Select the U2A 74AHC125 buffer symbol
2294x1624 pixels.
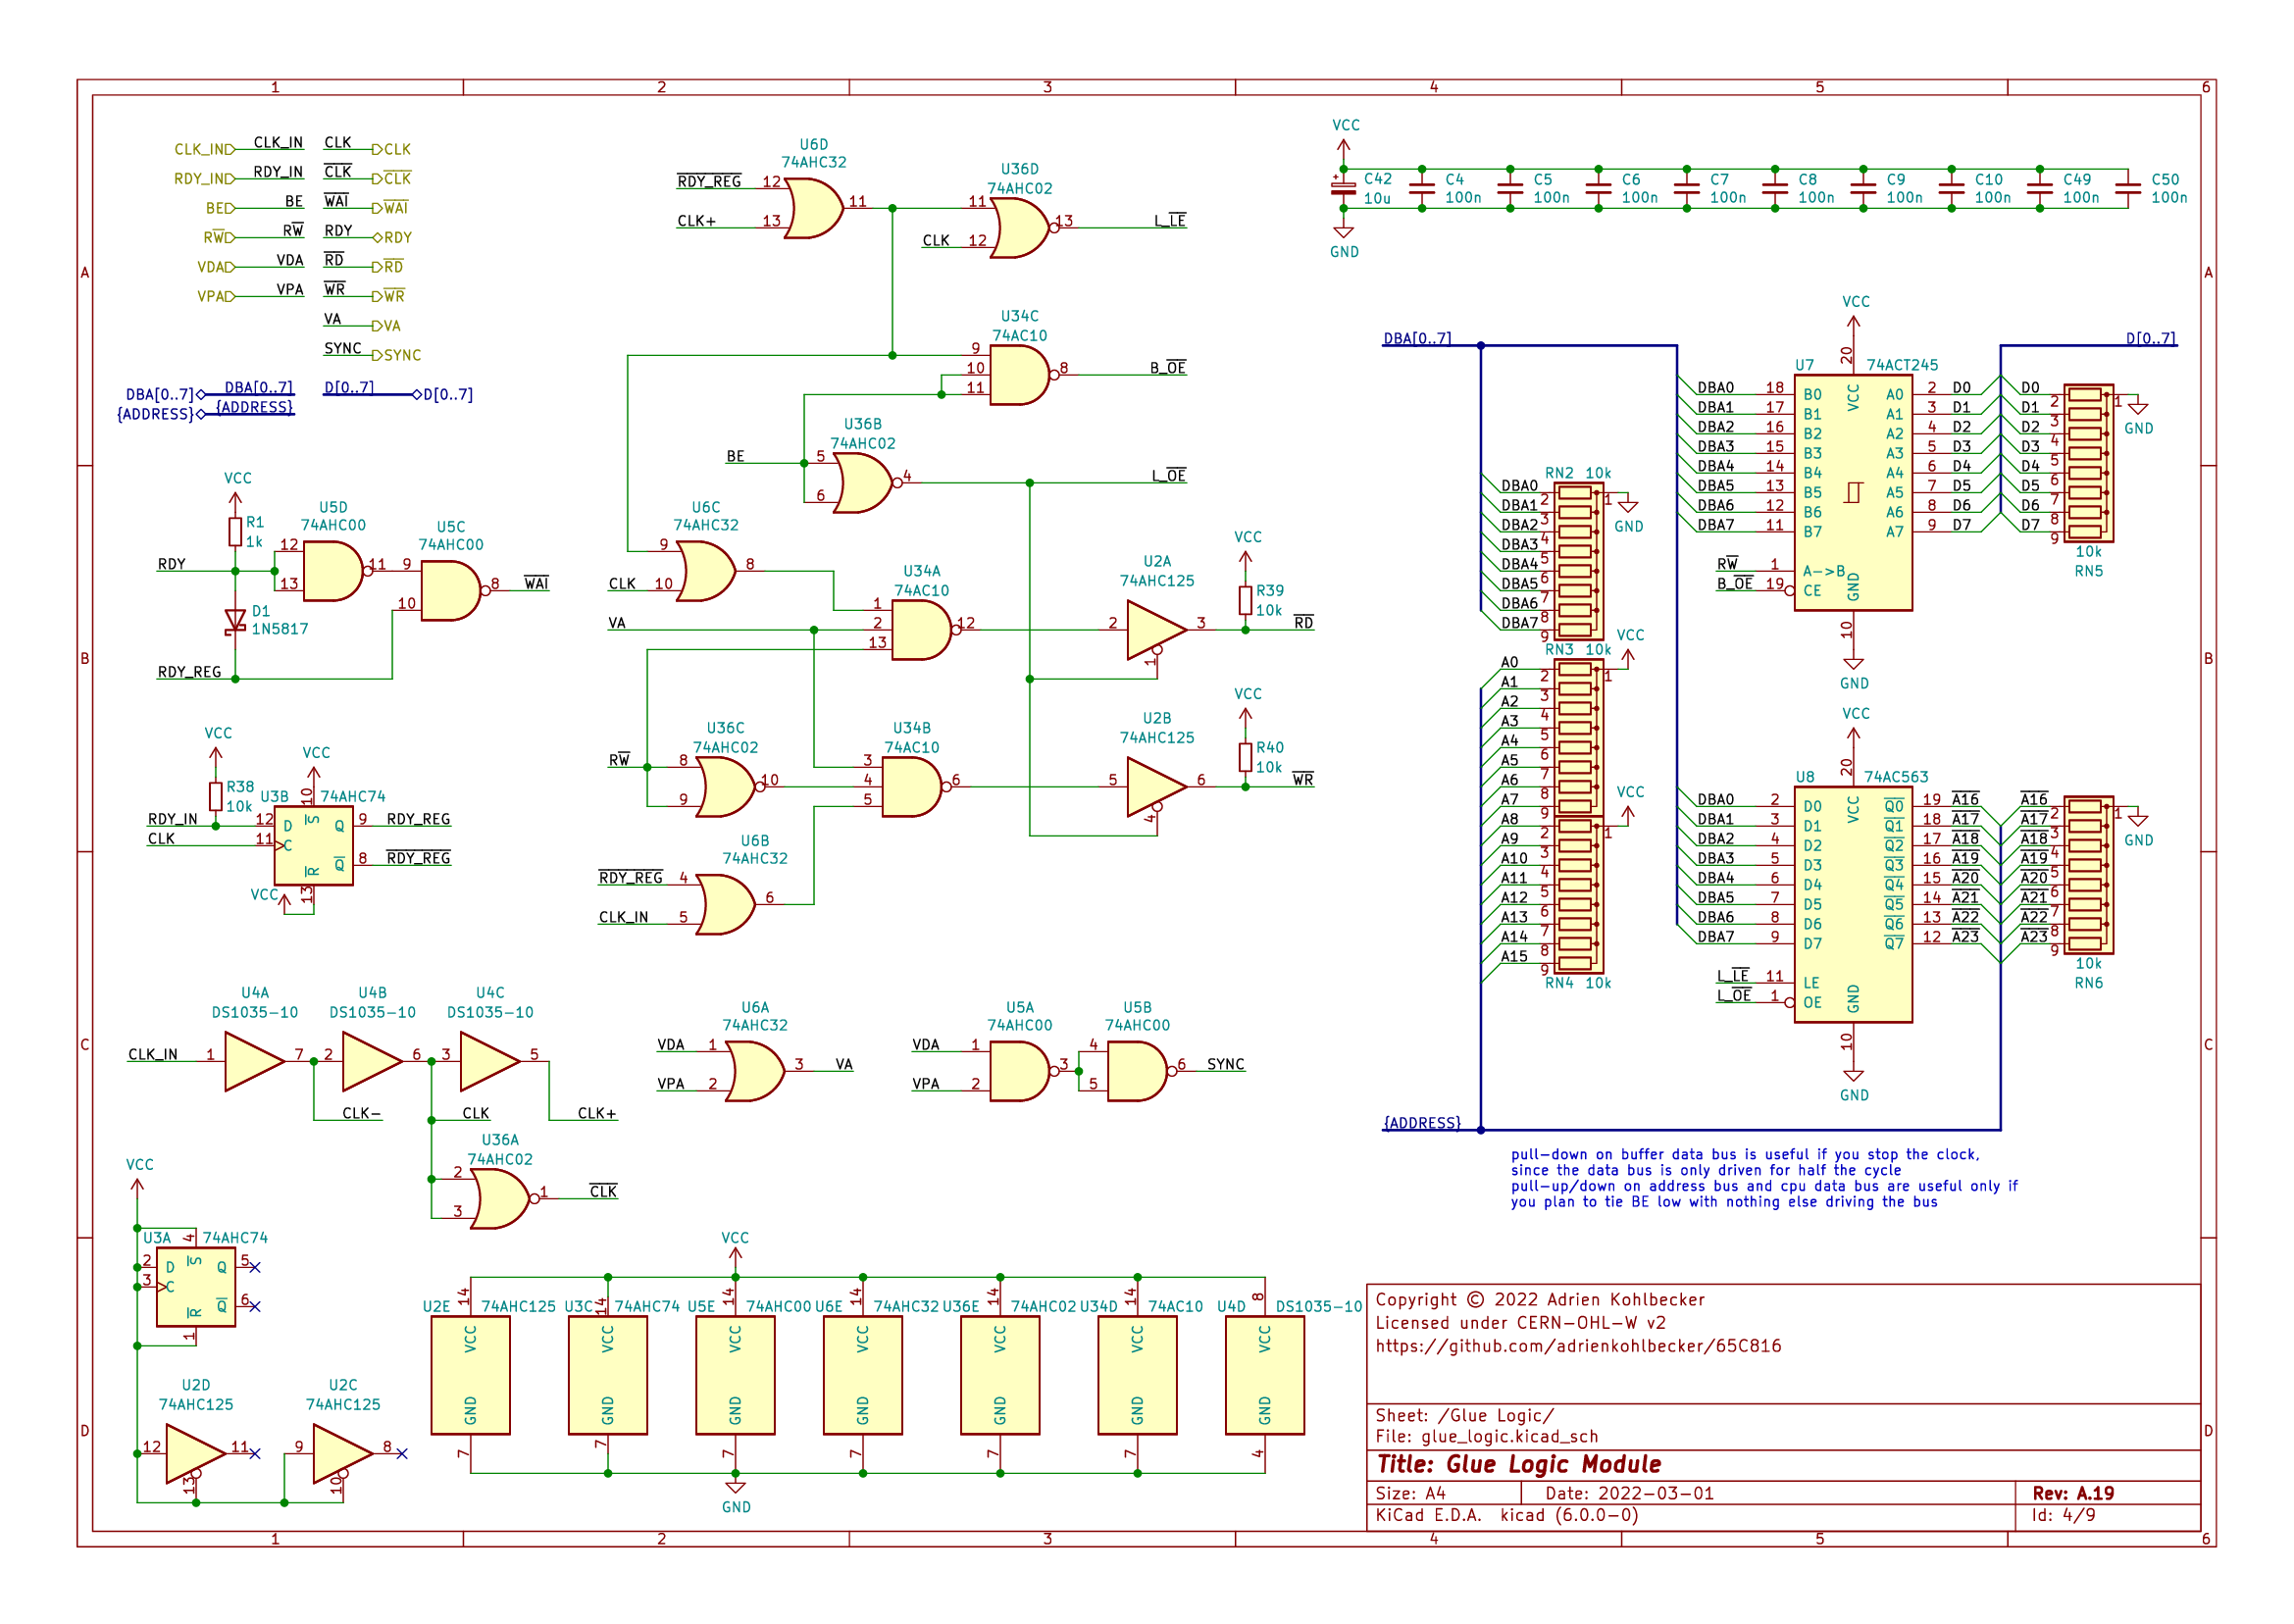click(x=1157, y=630)
